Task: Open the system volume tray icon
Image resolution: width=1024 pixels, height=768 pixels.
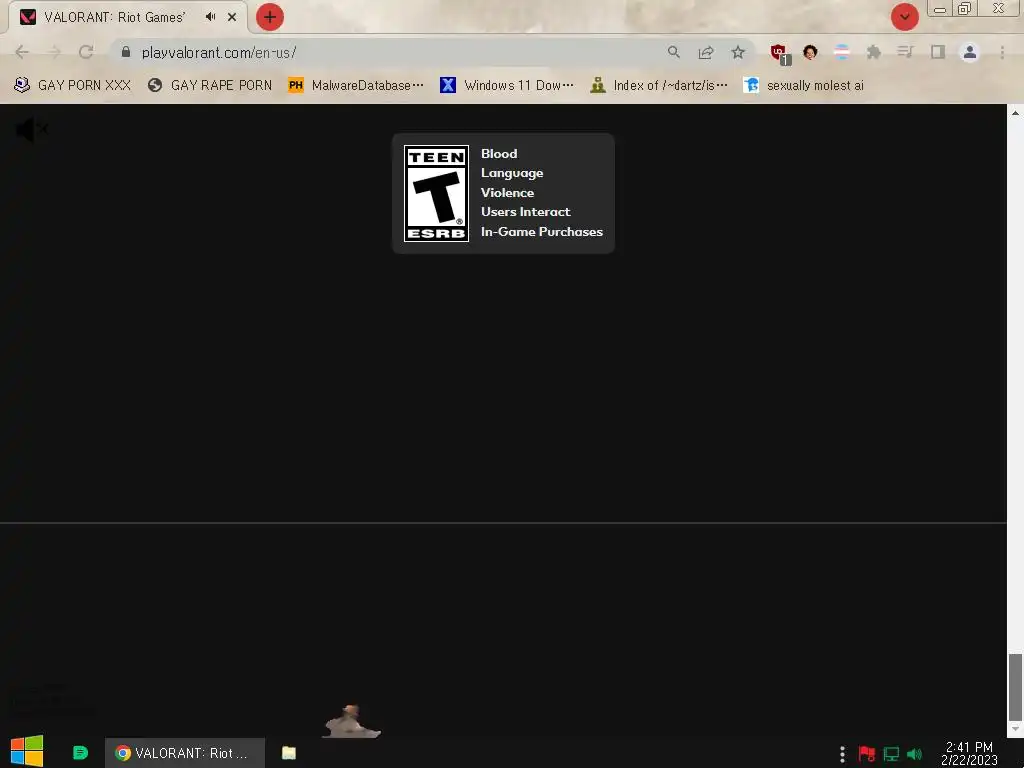Action: pyautogui.click(x=914, y=754)
